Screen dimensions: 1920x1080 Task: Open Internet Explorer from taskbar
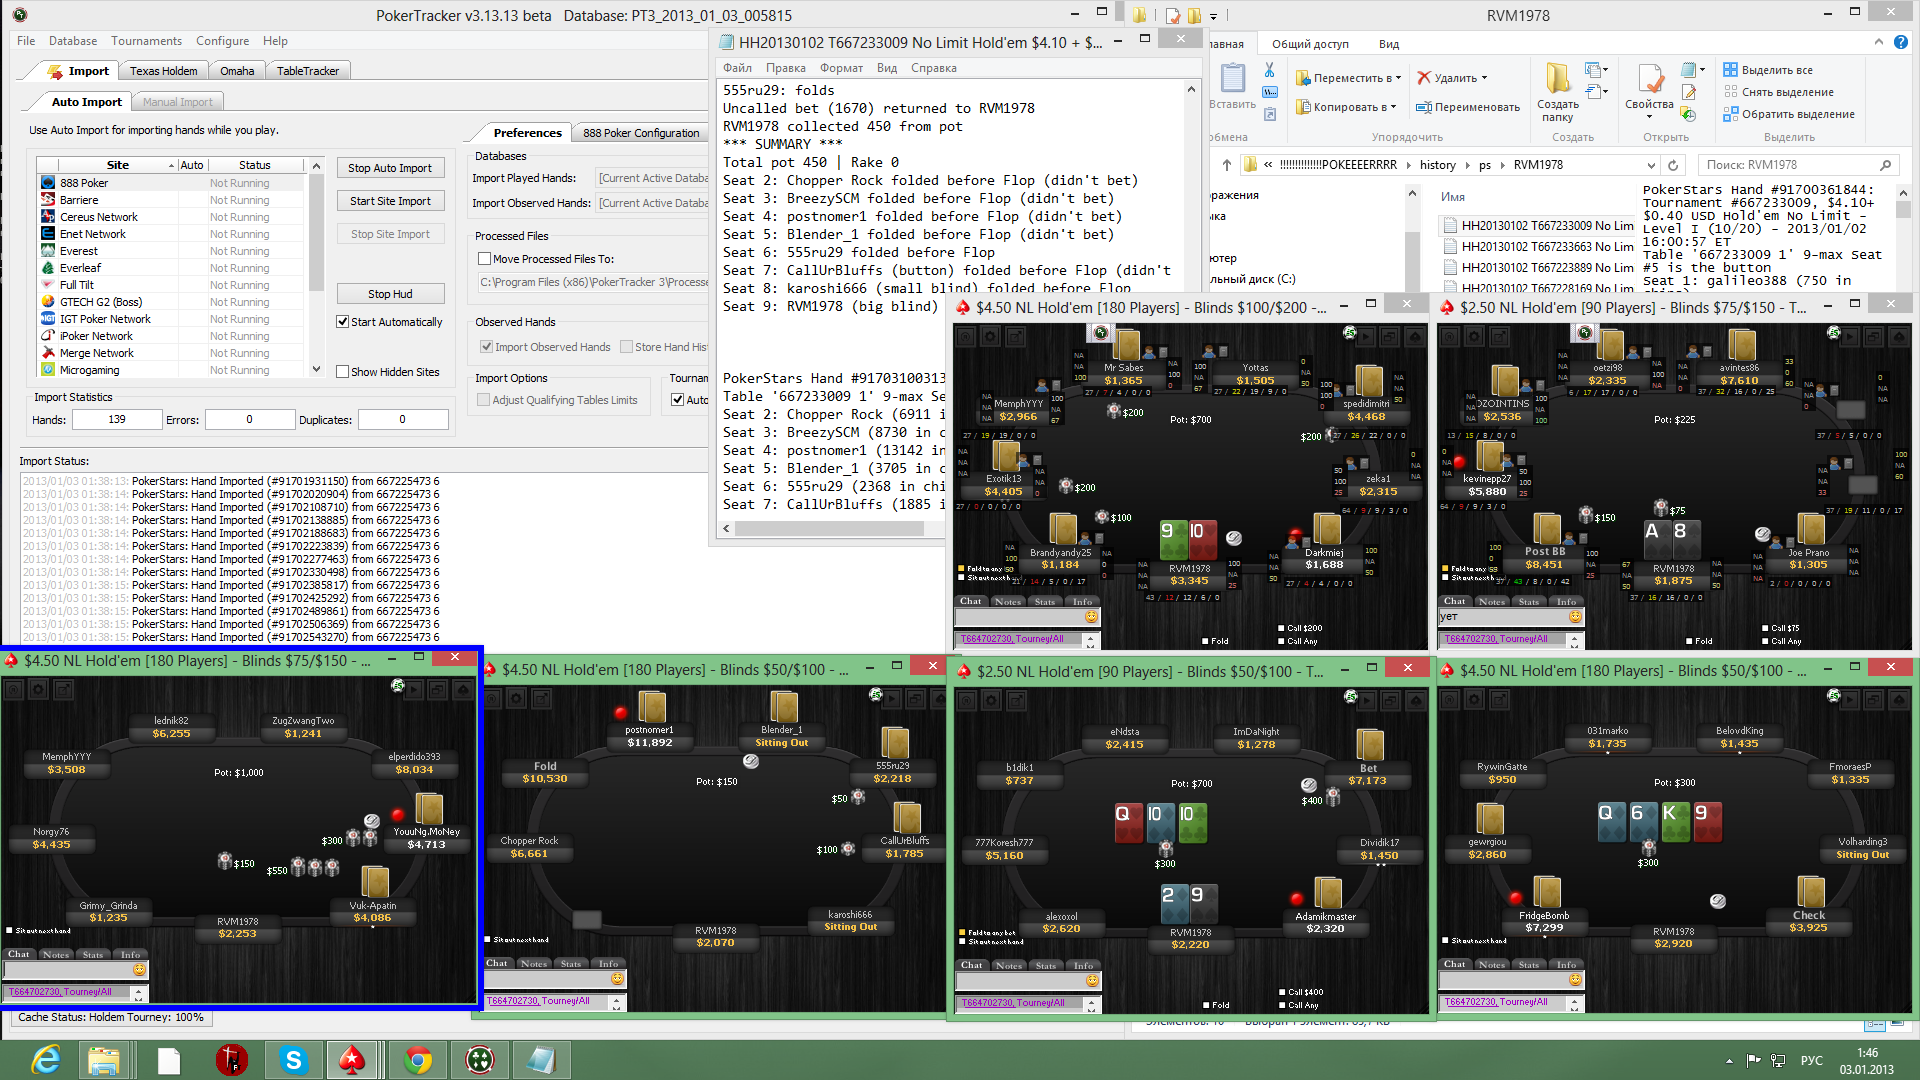[46, 1060]
